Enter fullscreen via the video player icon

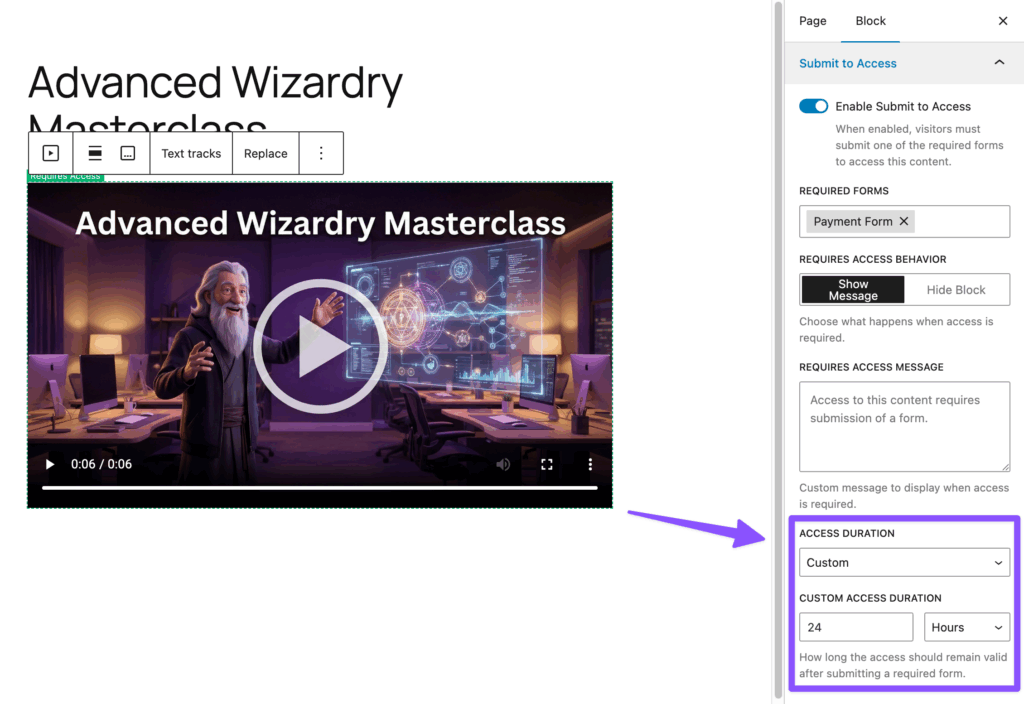[546, 464]
